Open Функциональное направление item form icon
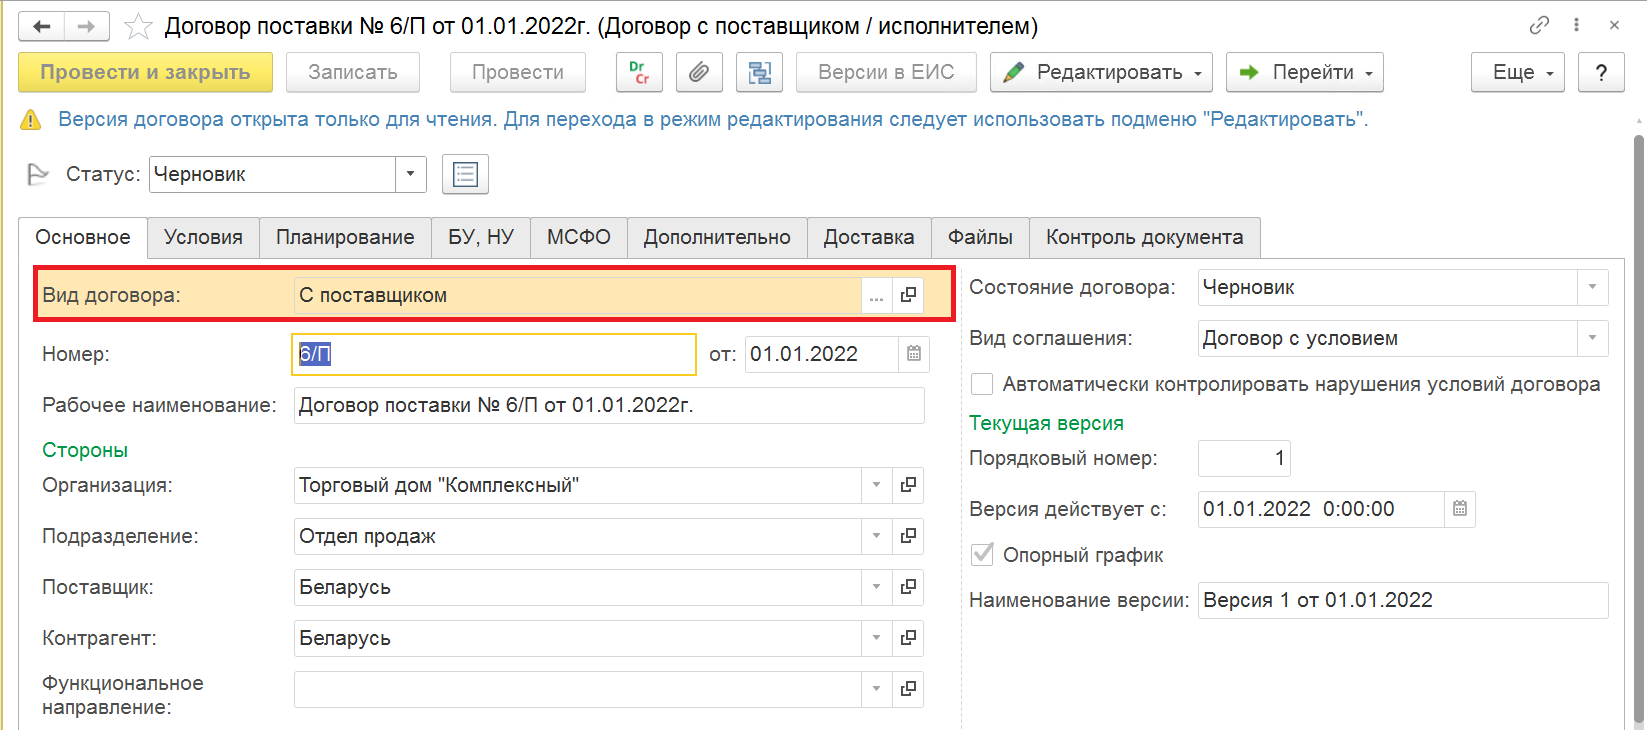1647x730 pixels. 908,689
